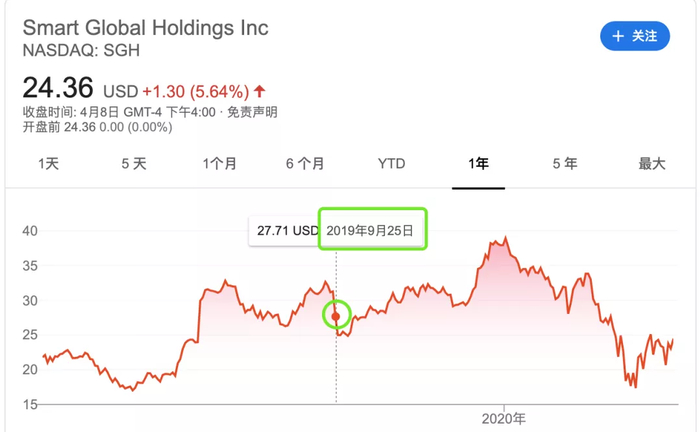Click the 40 y-axis label
Screen dimensions: 700x432
click(x=30, y=231)
